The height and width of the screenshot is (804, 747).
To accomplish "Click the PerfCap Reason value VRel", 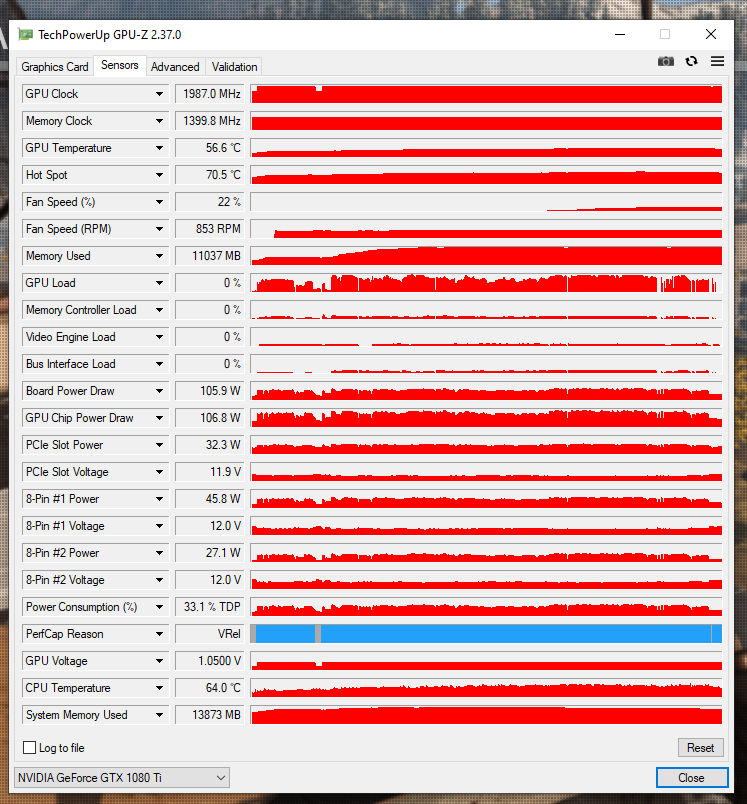I will coord(210,634).
